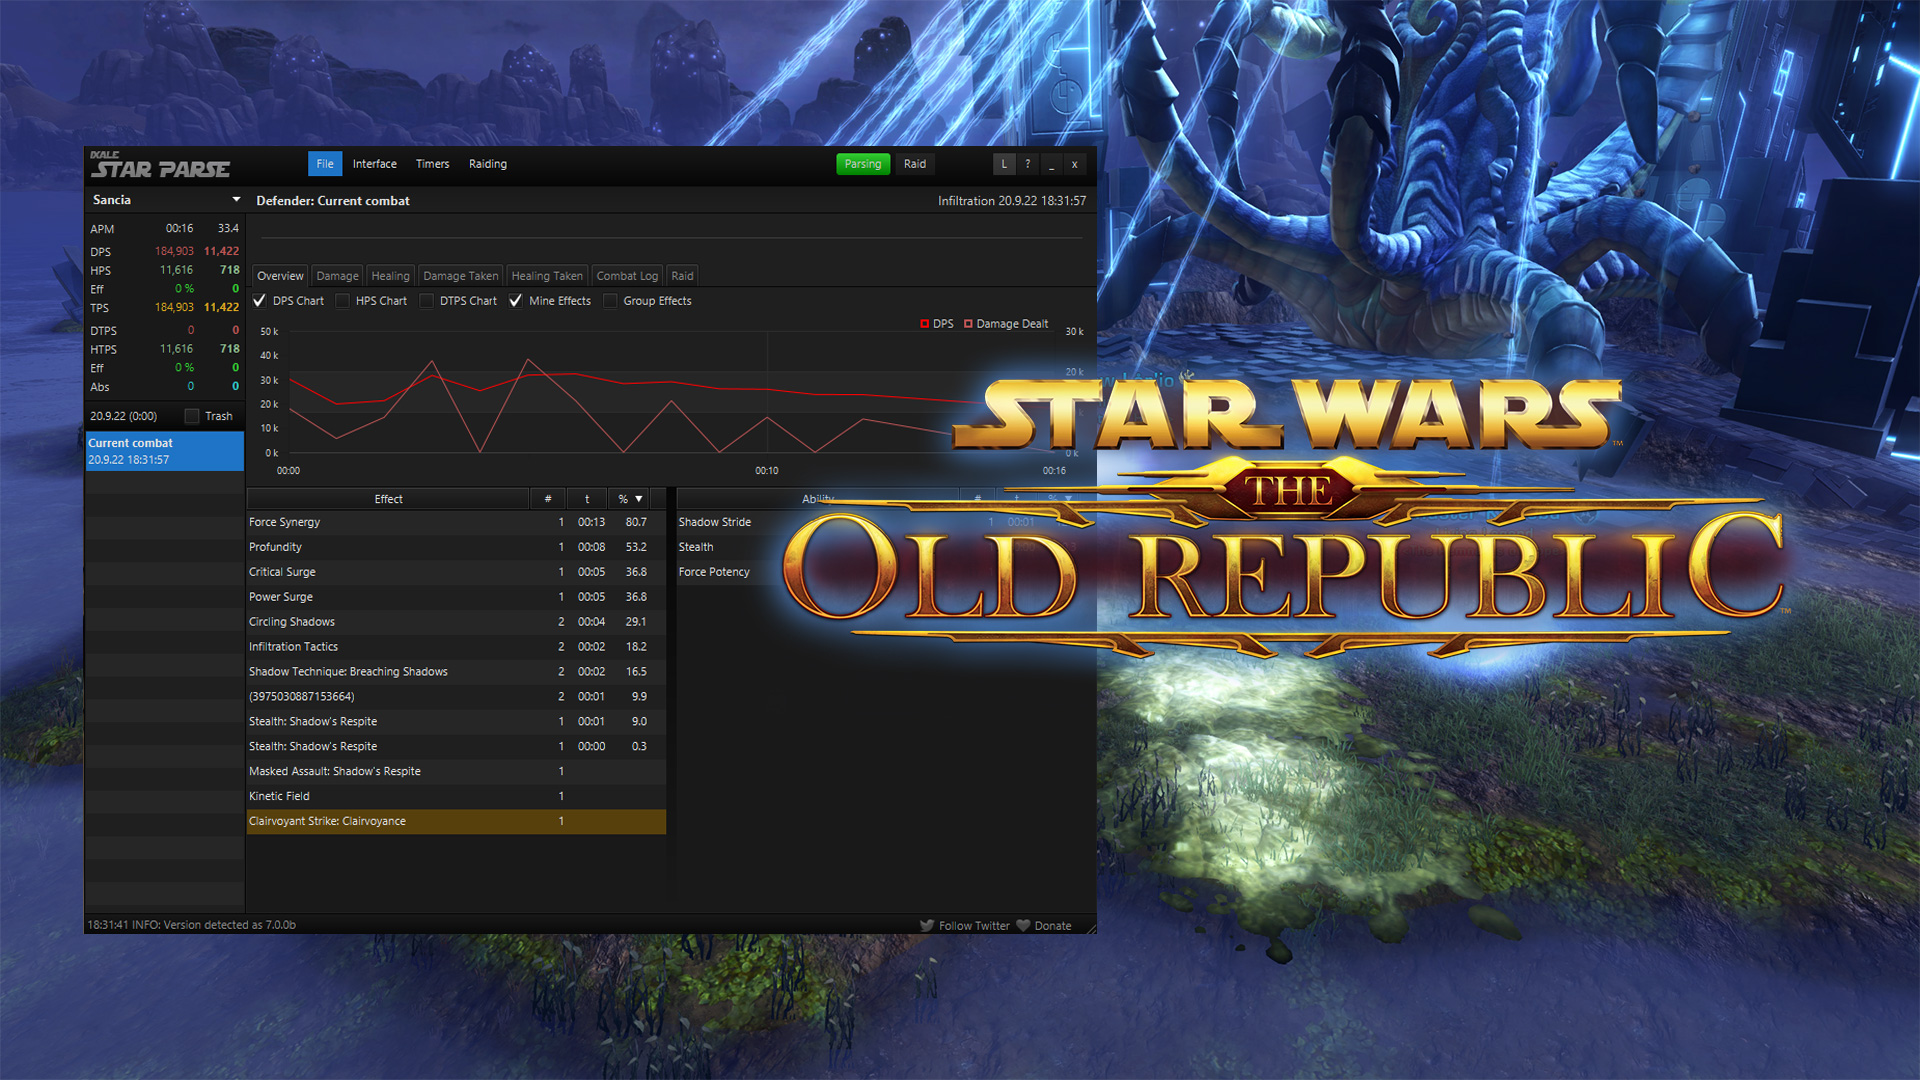
Task: Open the File menu
Action: 325,164
